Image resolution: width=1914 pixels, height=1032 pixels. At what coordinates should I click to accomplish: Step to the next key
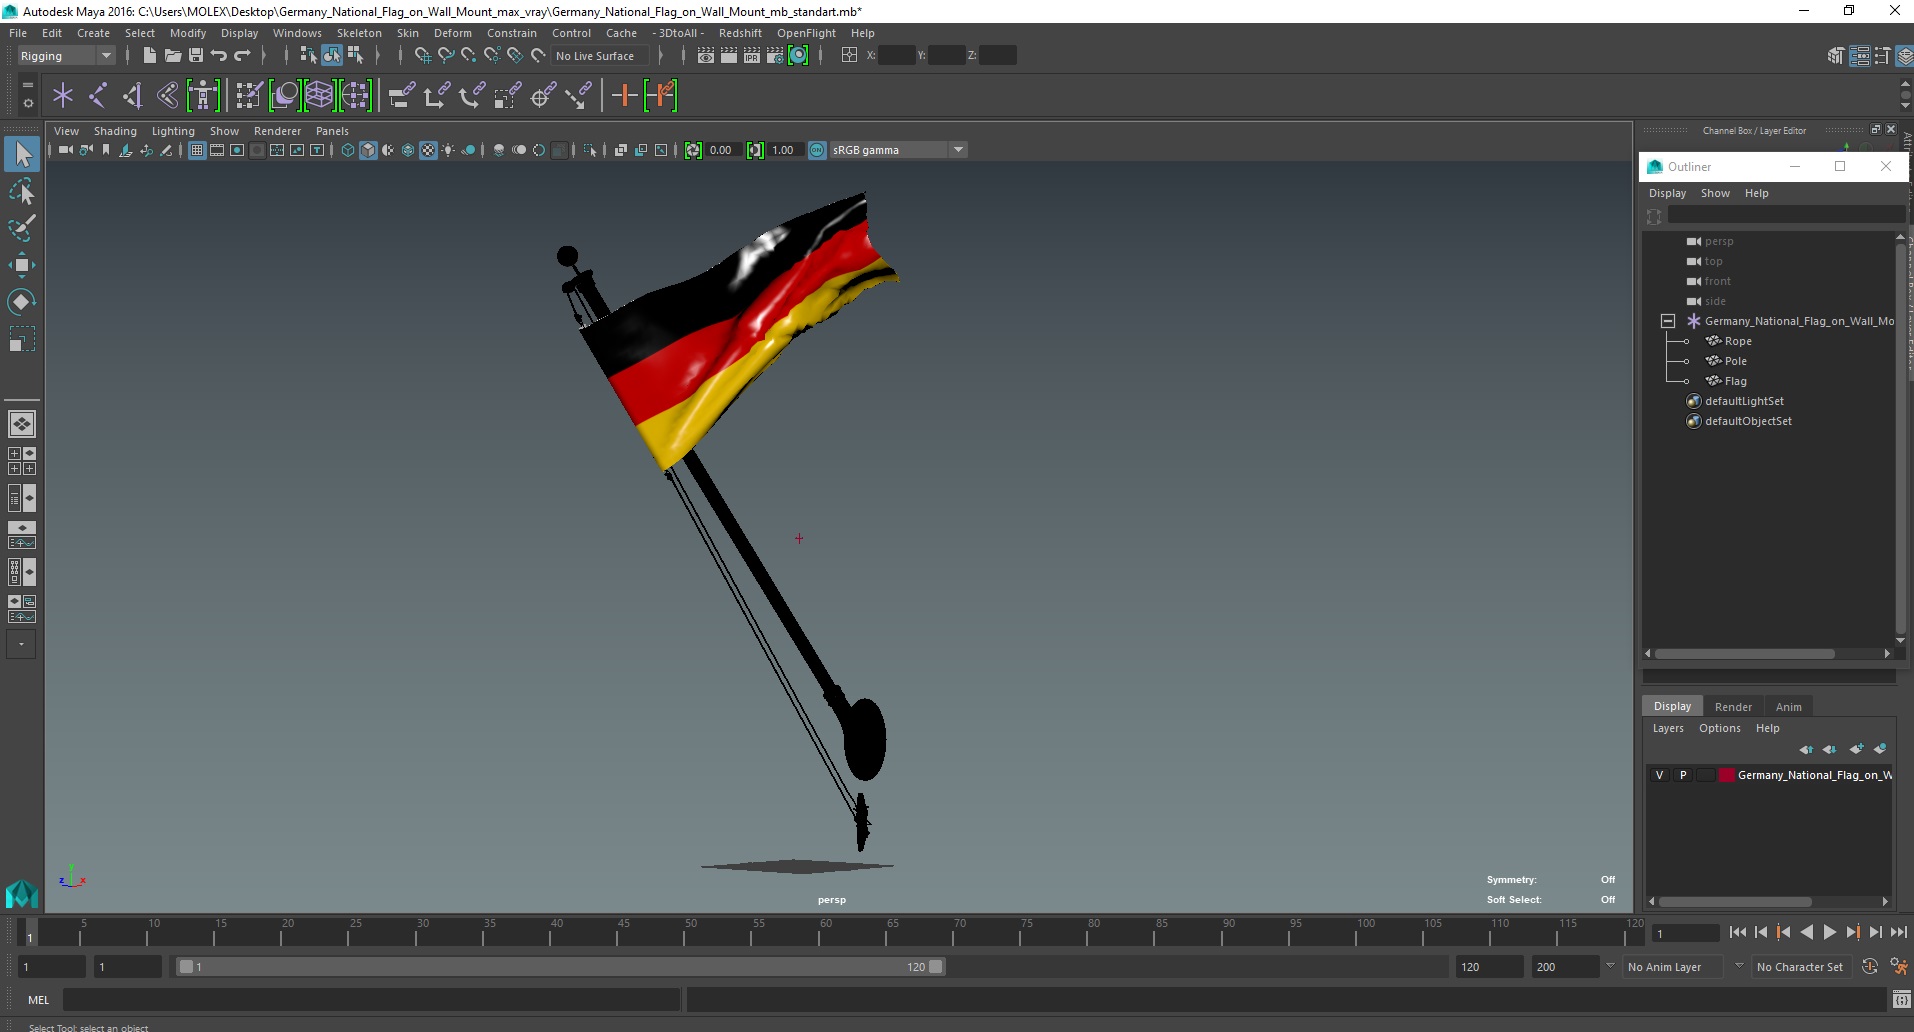[x=1852, y=932]
